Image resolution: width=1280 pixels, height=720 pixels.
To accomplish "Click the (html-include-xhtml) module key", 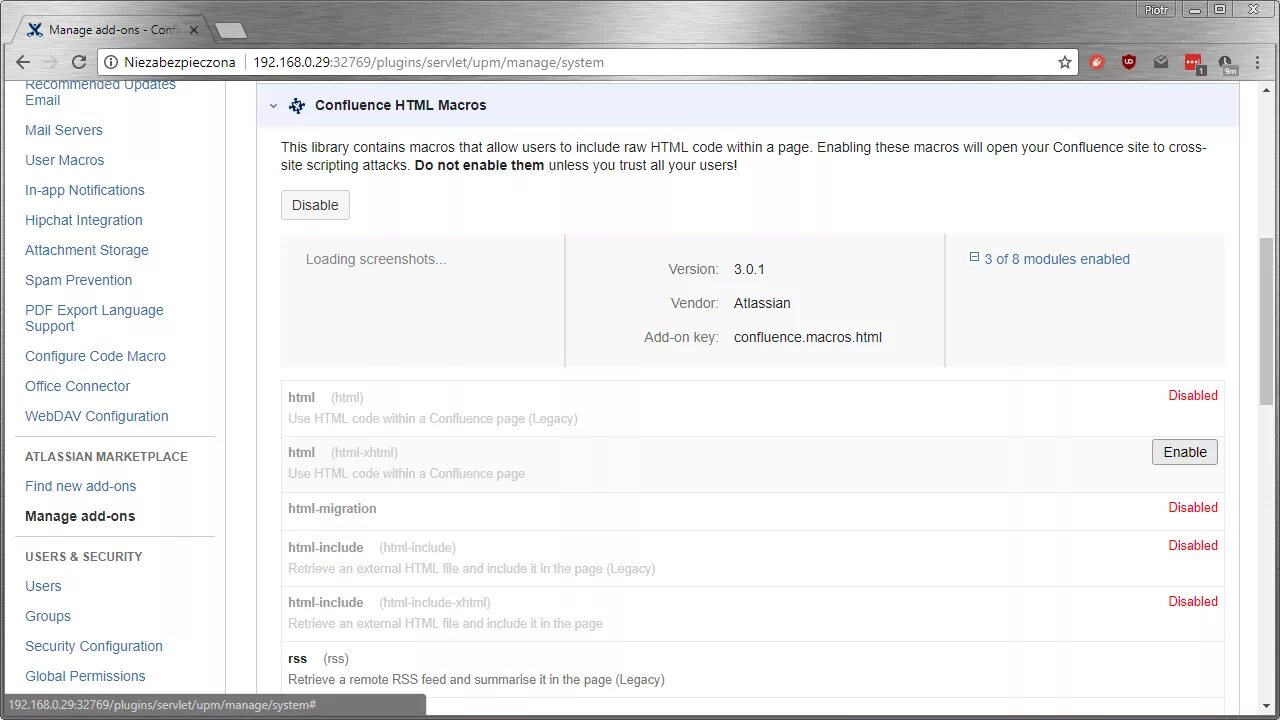I will [x=435, y=602].
